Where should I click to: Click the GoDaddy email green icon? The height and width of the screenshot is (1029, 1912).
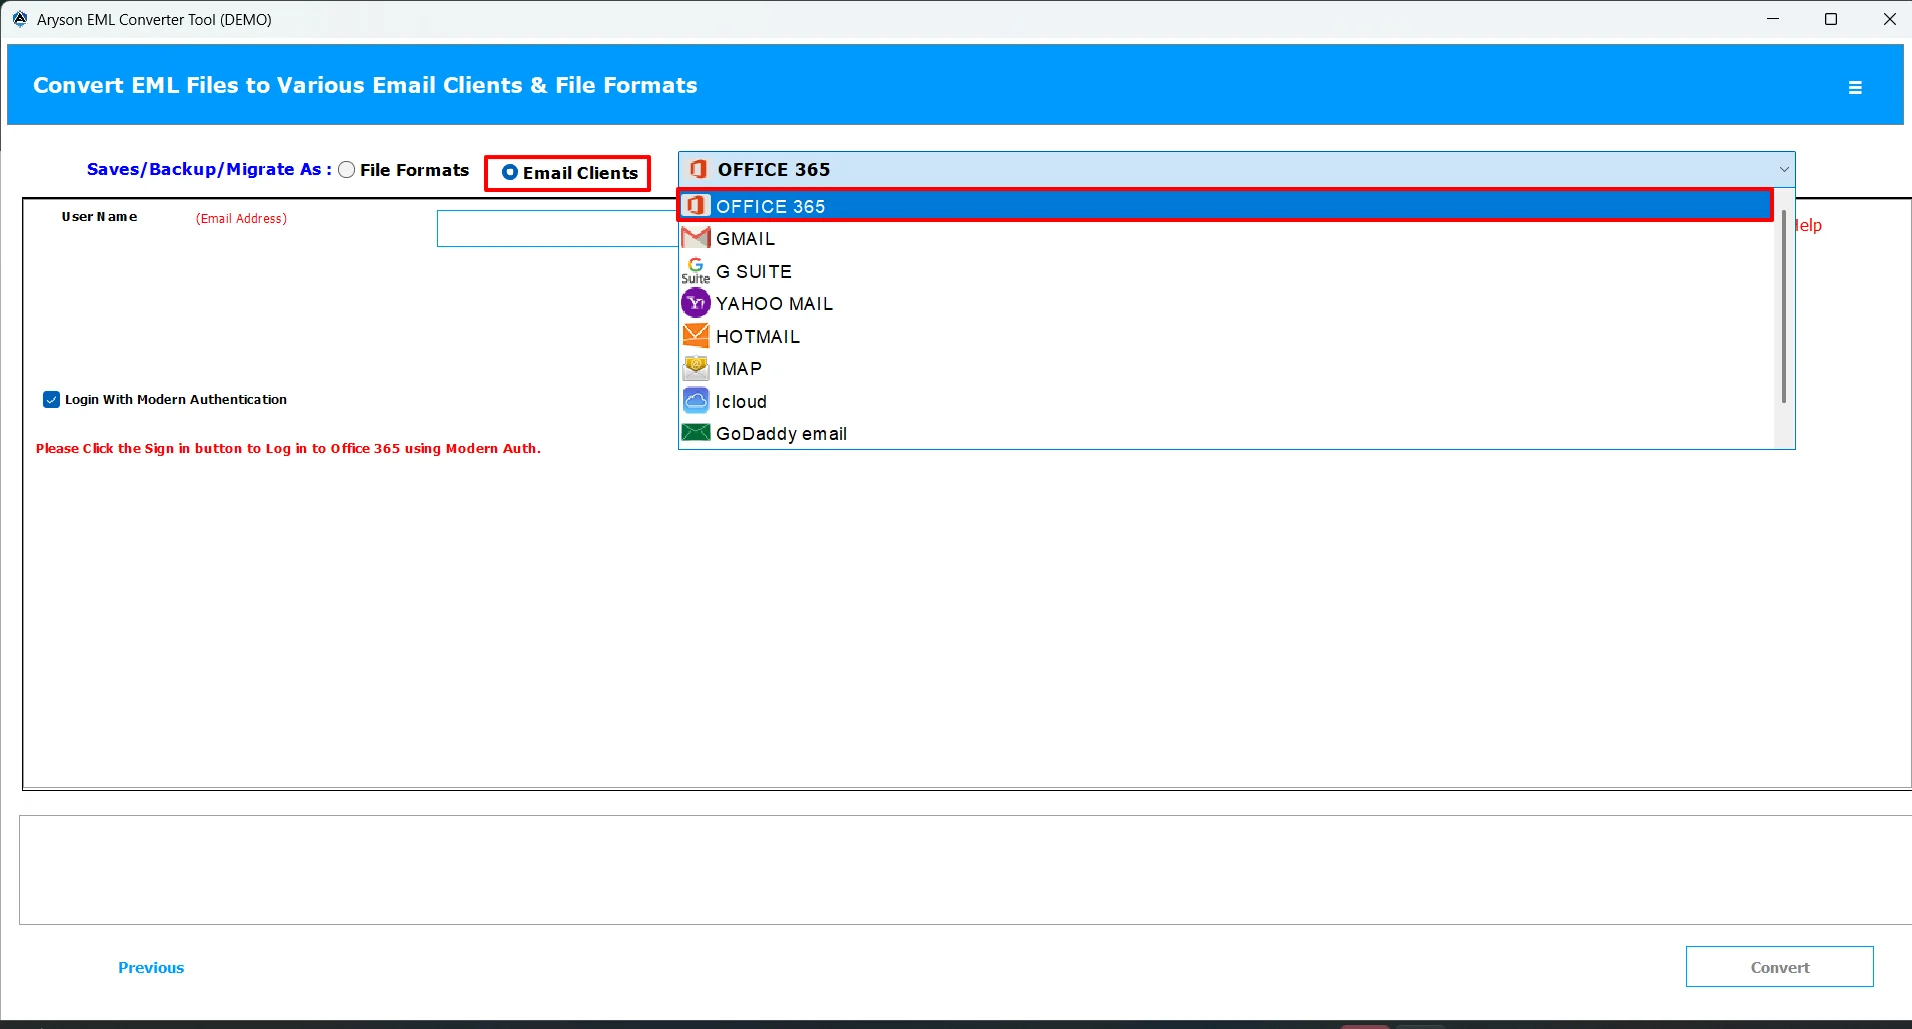click(x=696, y=433)
